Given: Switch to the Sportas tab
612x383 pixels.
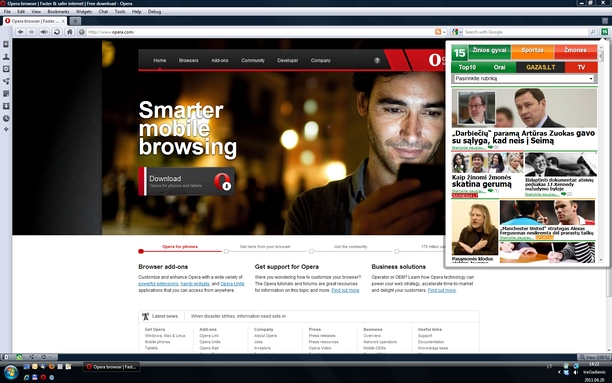Looking at the screenshot, I should pyautogui.click(x=532, y=50).
